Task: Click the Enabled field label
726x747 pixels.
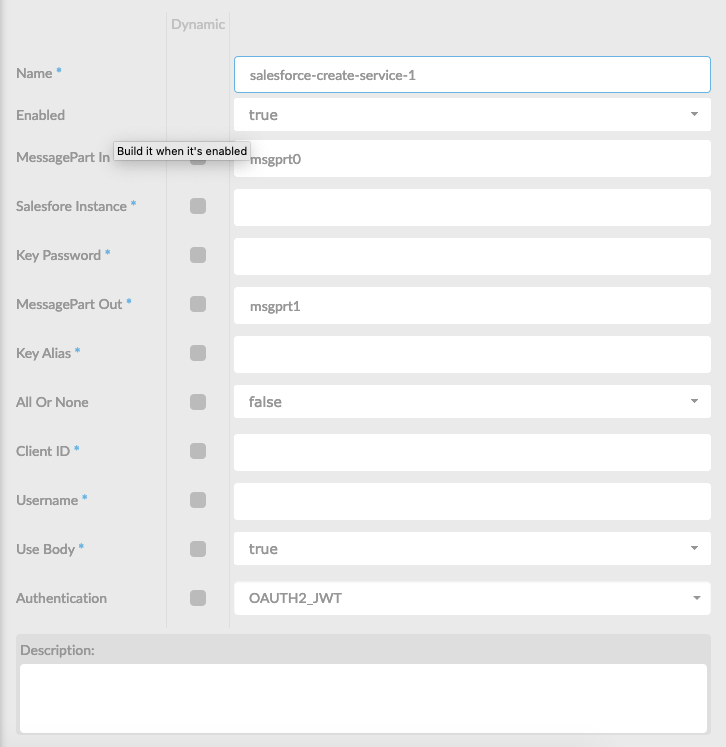Action: [40, 115]
